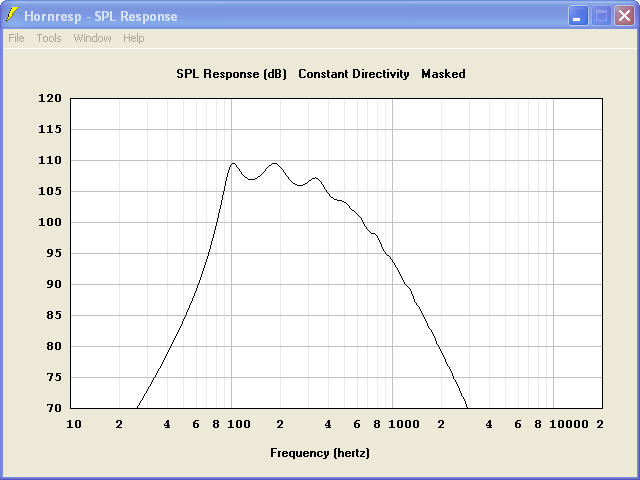The image size is (640, 480).
Task: Close the SPL Response window
Action: tap(624, 16)
